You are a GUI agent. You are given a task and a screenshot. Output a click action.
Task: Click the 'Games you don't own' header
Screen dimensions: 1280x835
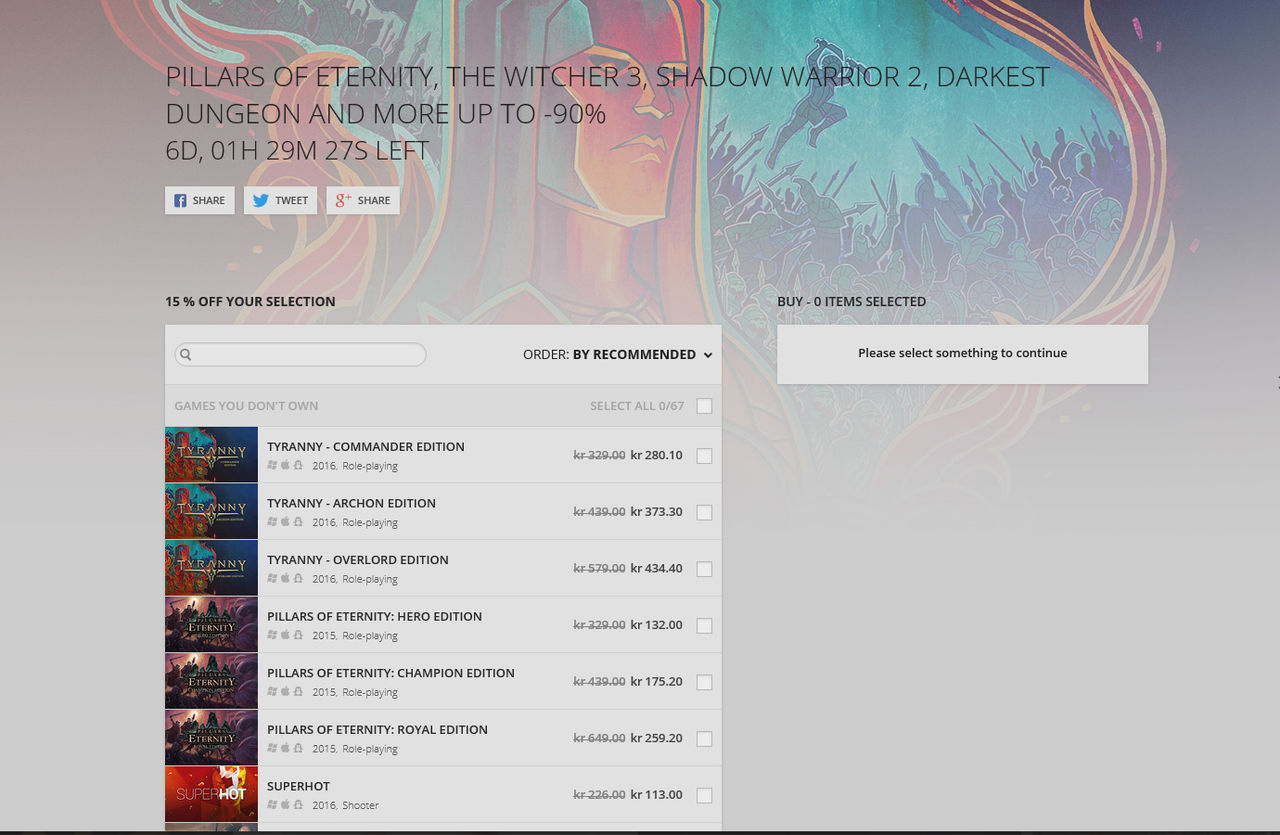coord(246,406)
